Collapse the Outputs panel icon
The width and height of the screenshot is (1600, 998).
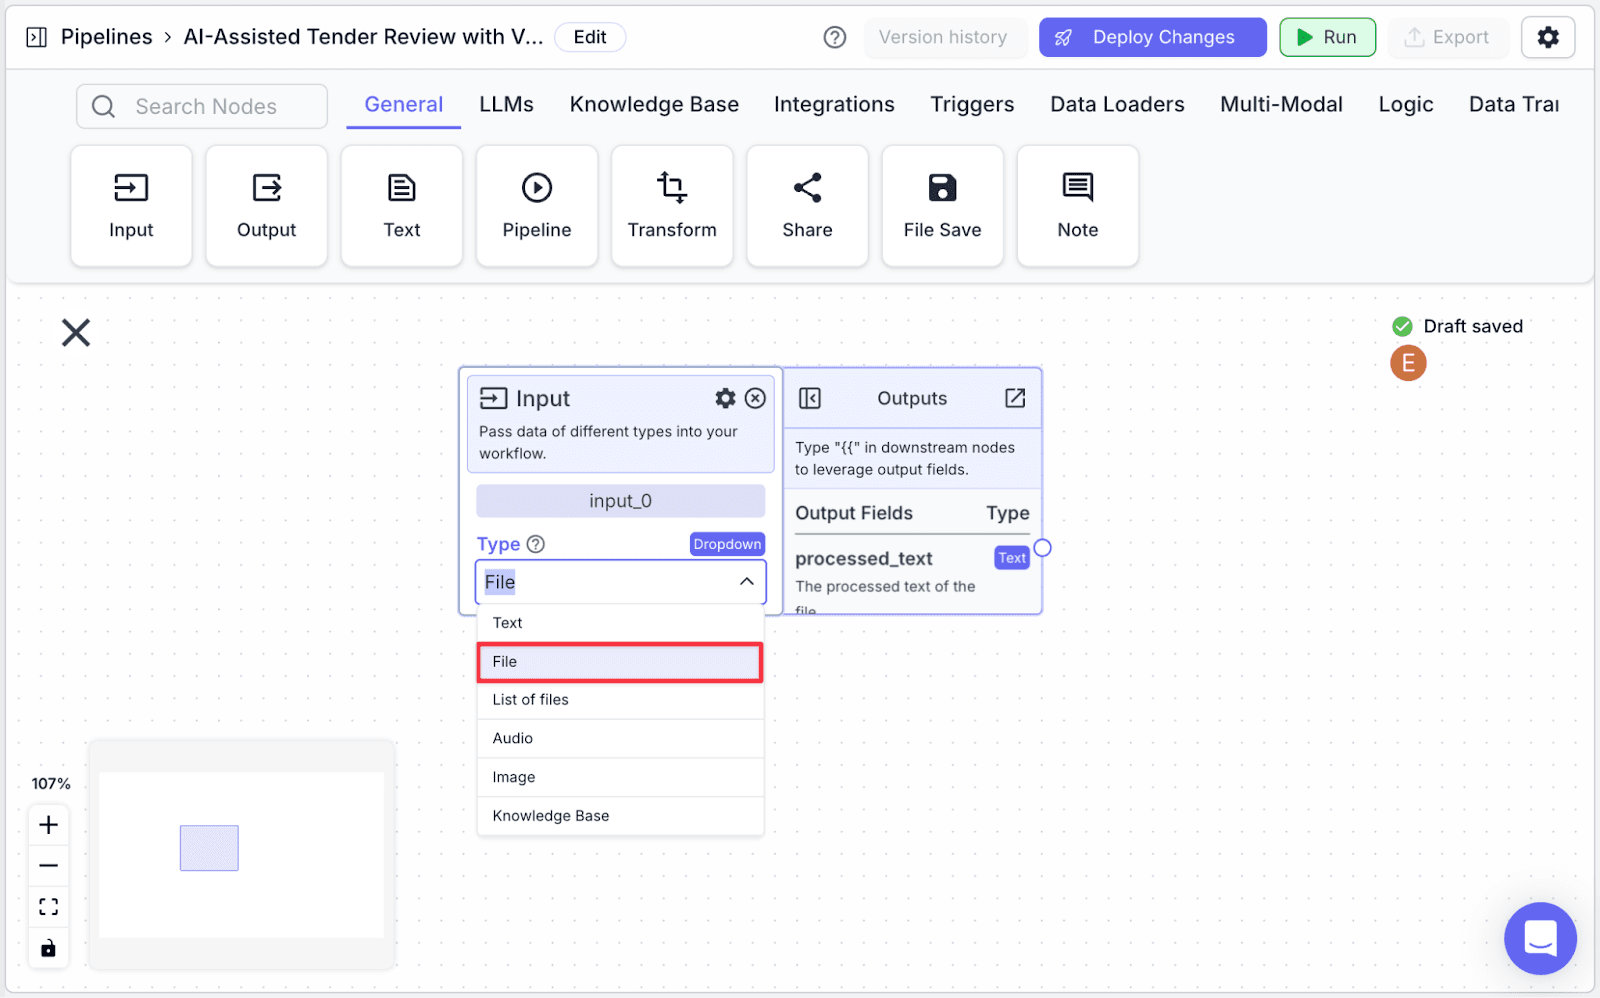coord(810,398)
